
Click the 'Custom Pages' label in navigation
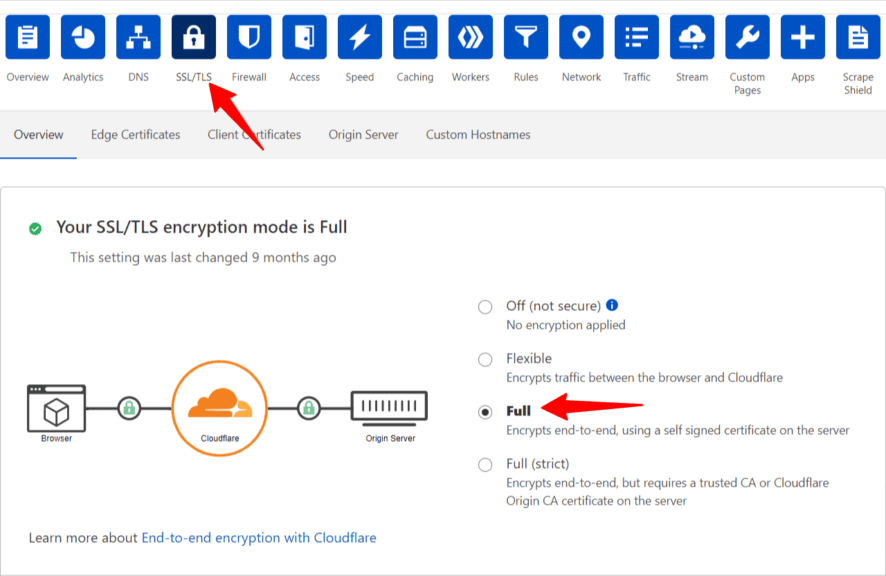(x=748, y=84)
